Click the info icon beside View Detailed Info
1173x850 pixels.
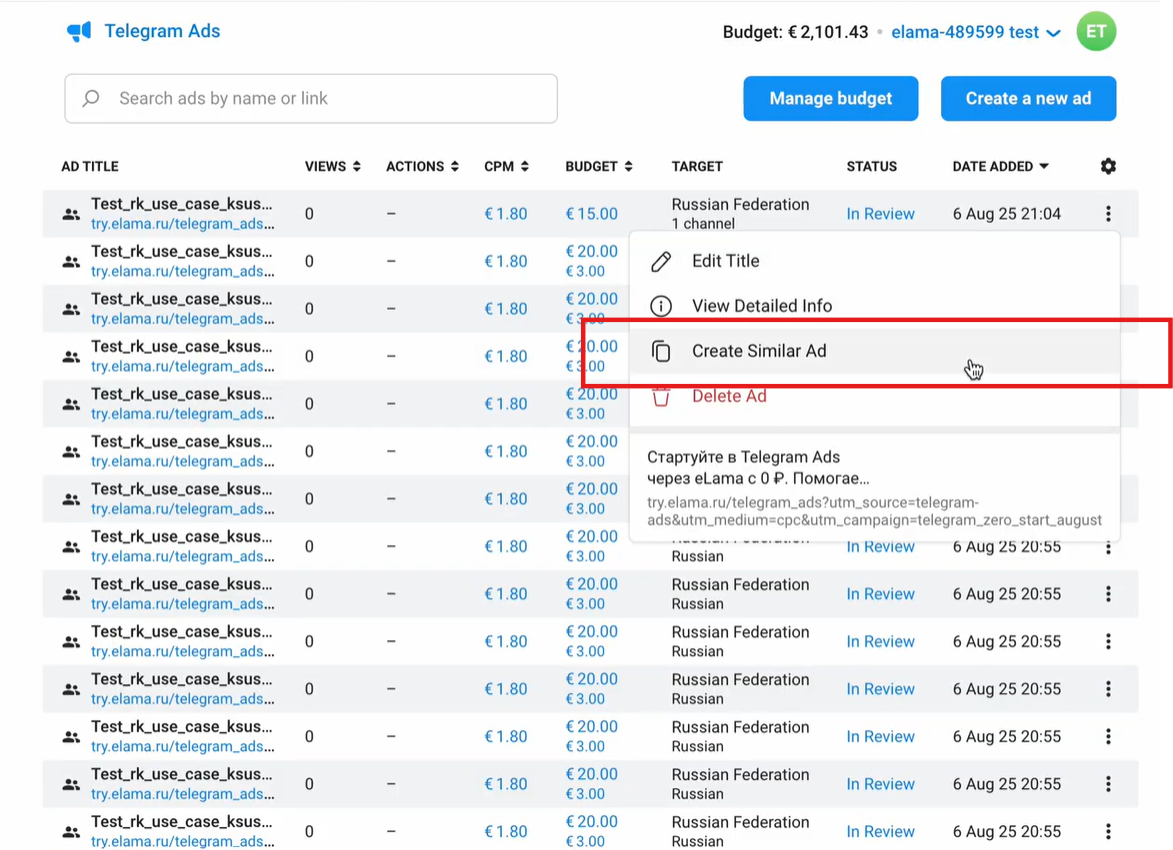coord(661,306)
